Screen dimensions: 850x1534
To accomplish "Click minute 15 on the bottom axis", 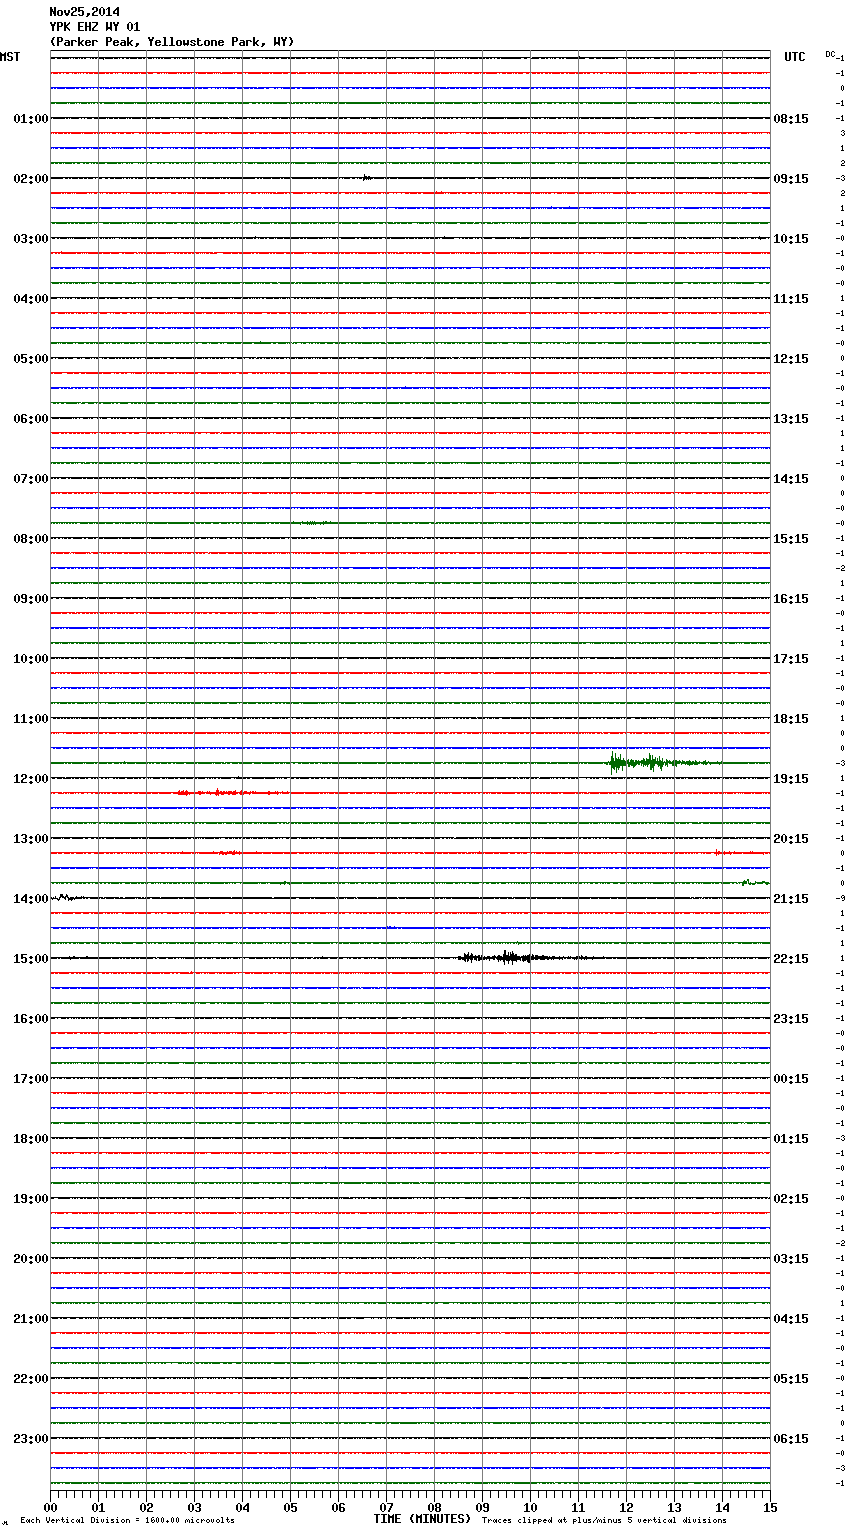I will point(770,1507).
